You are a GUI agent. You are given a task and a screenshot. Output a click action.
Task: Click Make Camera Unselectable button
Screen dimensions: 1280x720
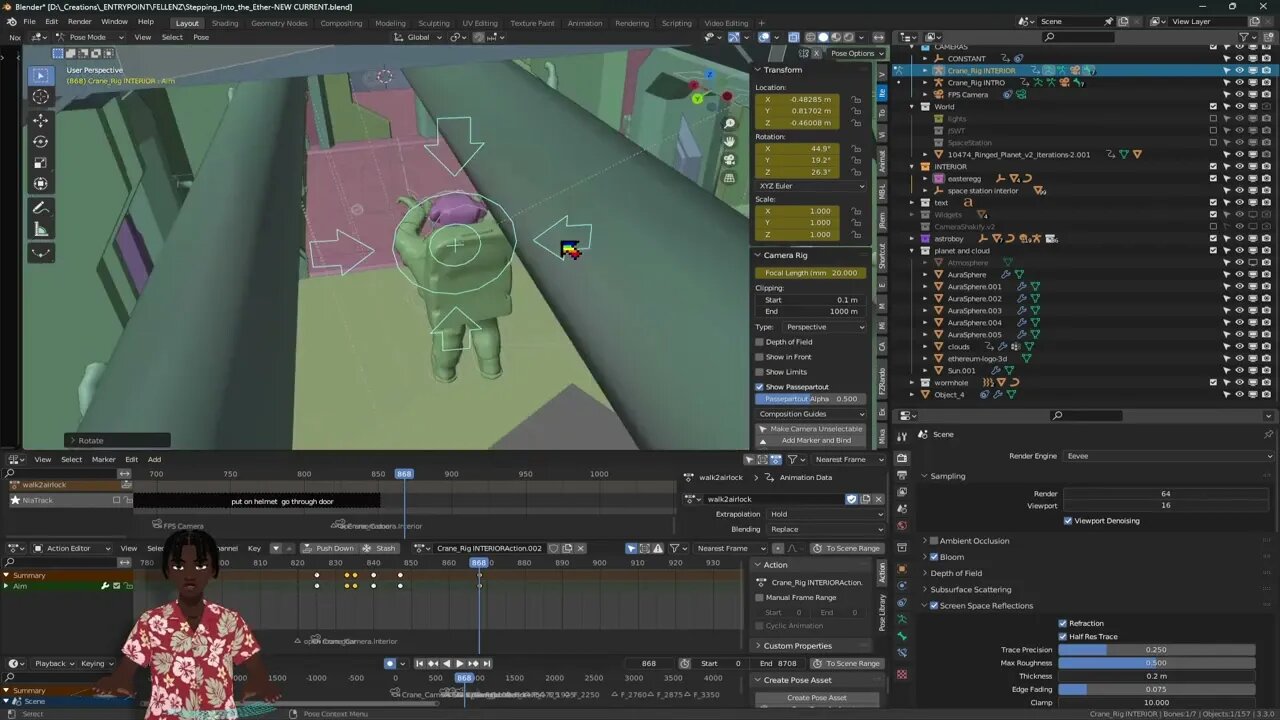coord(811,429)
